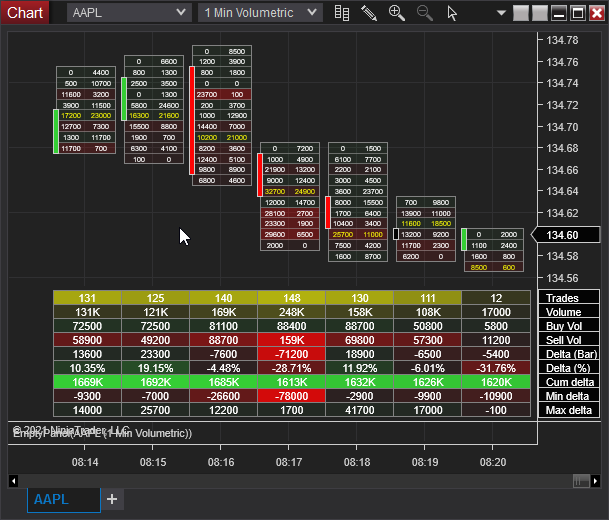Image resolution: width=609 pixels, height=520 pixels.
Task: Click the second gray window link button
Action: click(x=540, y=13)
